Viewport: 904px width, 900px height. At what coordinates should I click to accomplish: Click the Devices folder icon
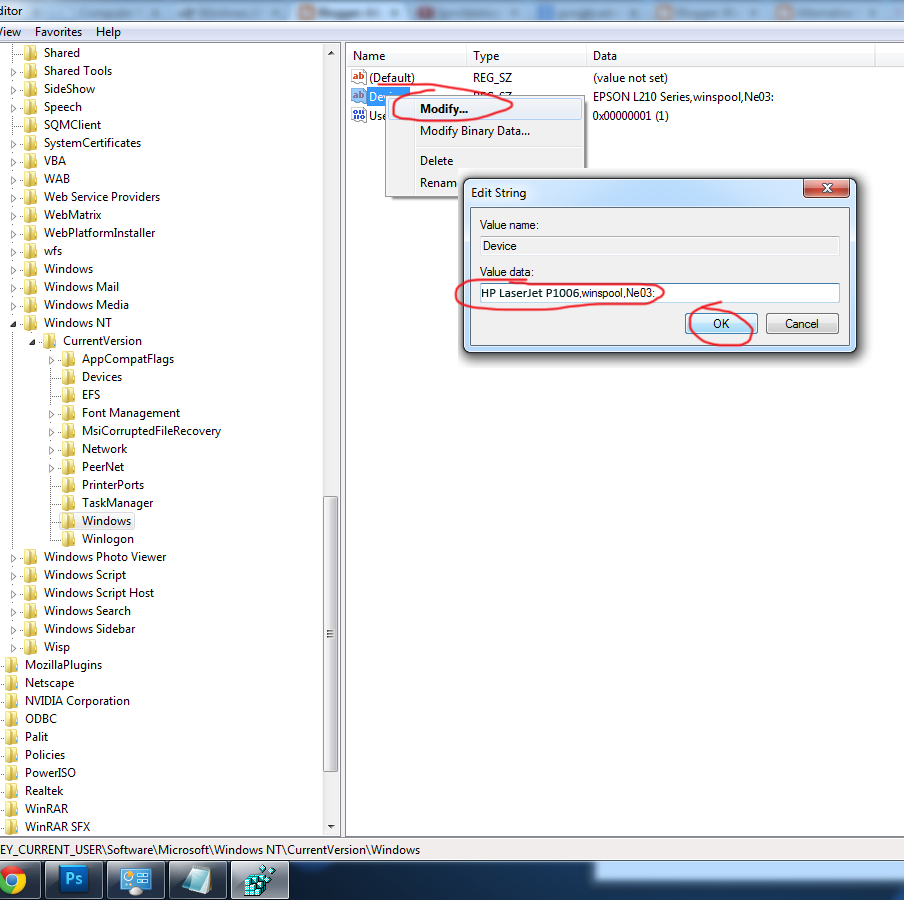[x=69, y=376]
